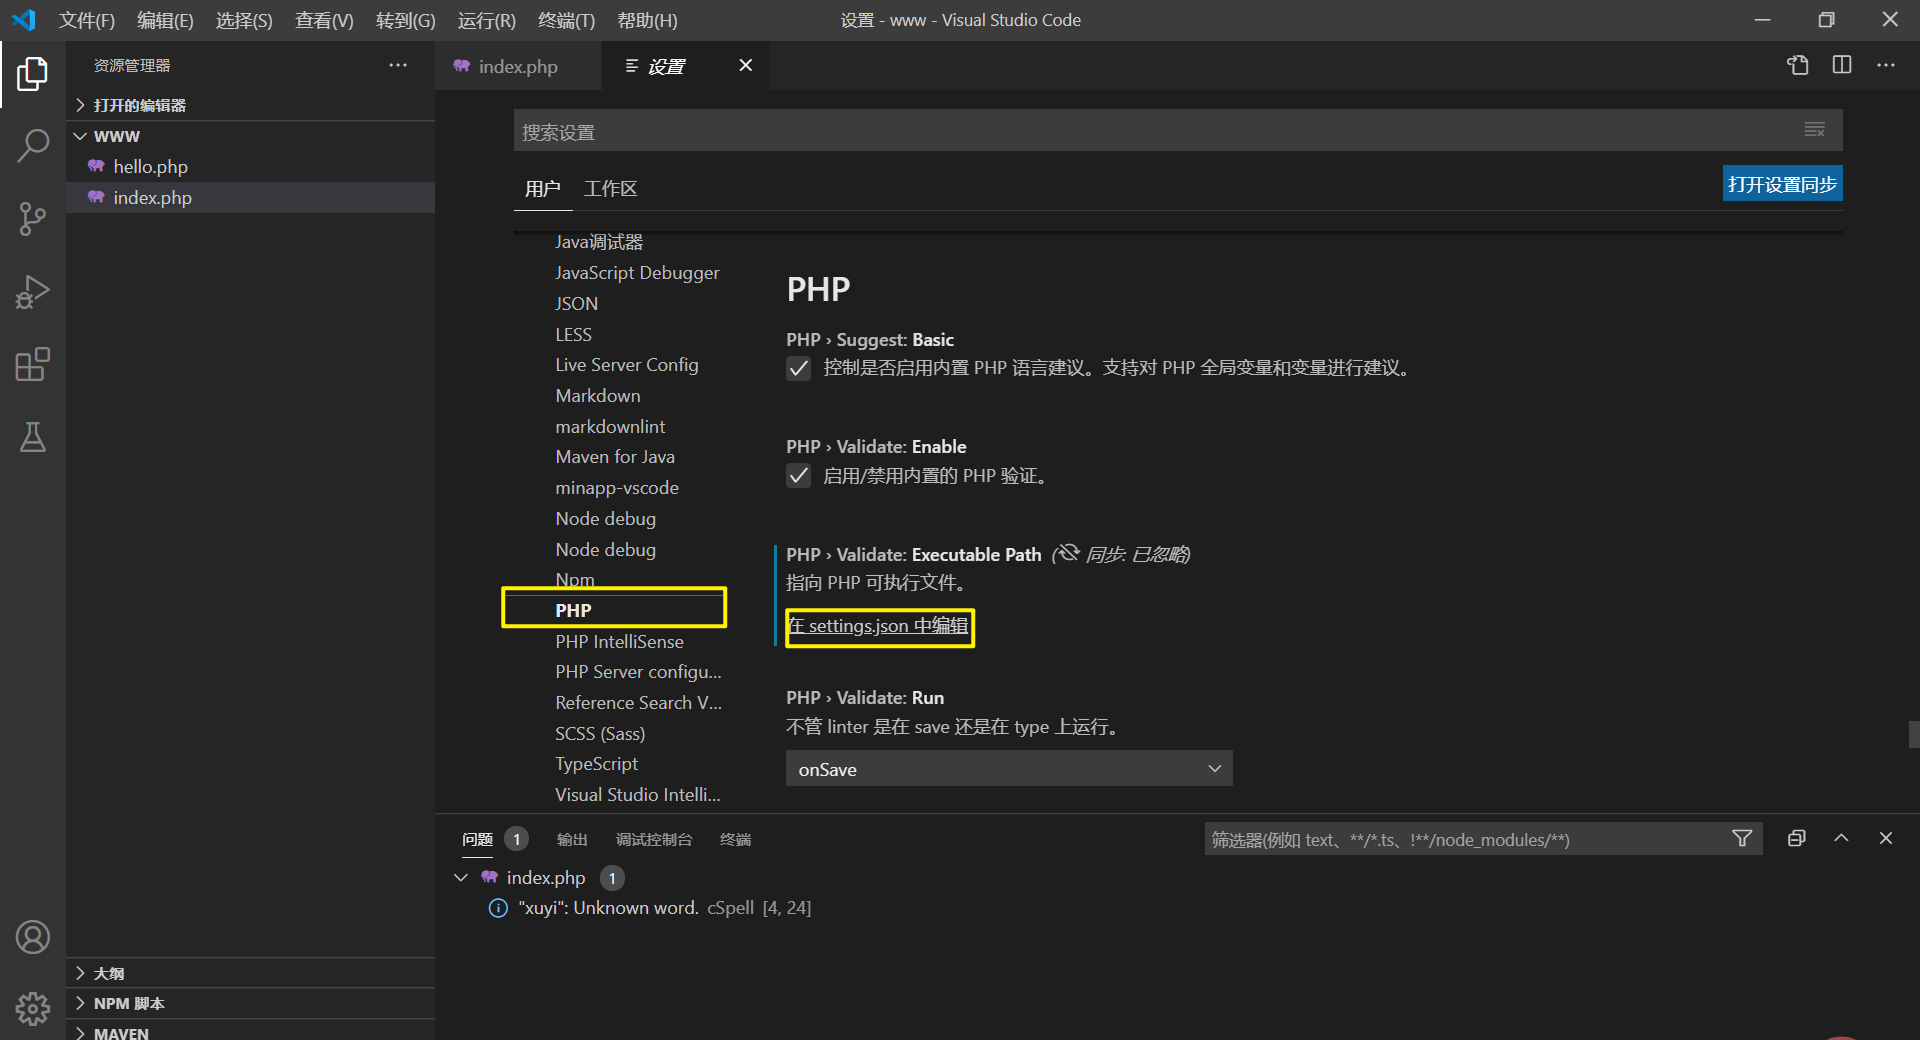1920x1040 pixels.
Task: Click Edit in settings.json link
Action: pos(878,626)
